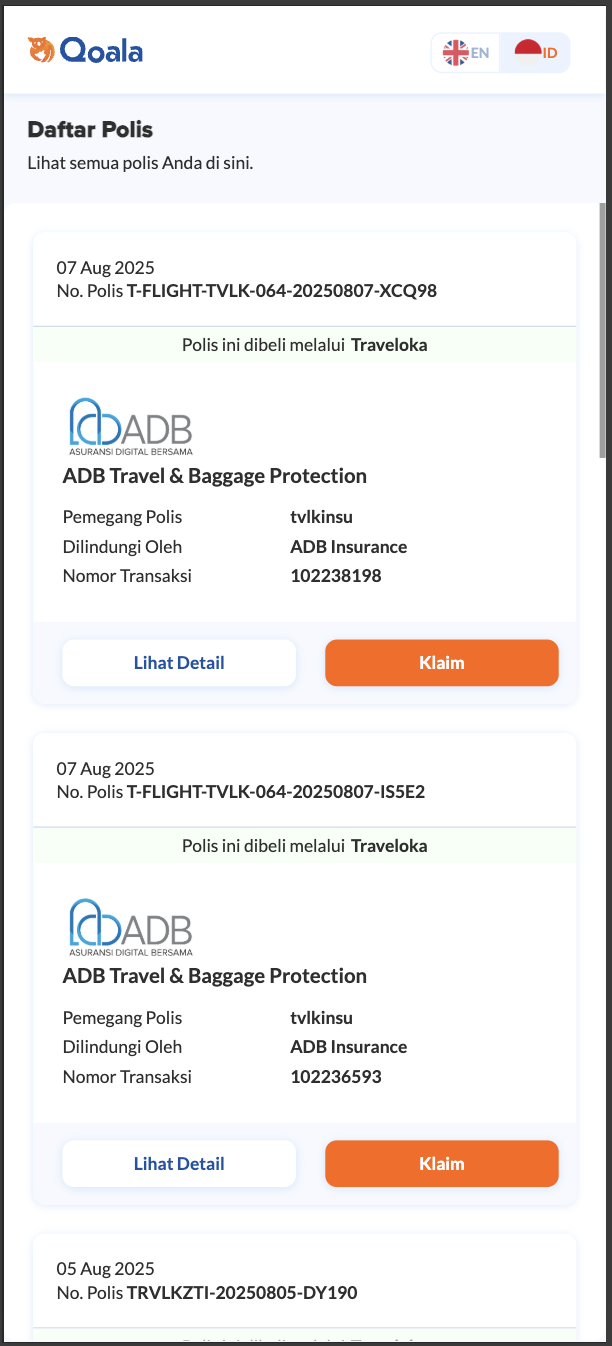Click the ADB logo in the XCQ98 policy card
The width and height of the screenshot is (612, 1346).
click(130, 426)
